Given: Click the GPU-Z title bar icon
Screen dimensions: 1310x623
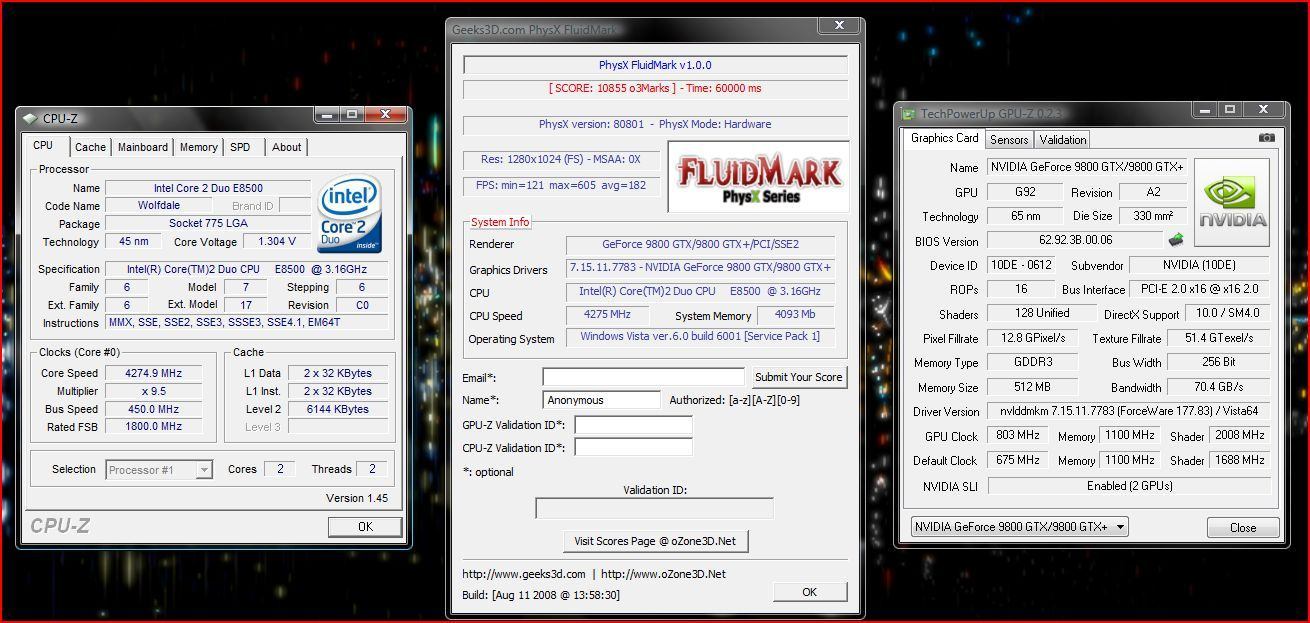Looking at the screenshot, I should point(909,114).
